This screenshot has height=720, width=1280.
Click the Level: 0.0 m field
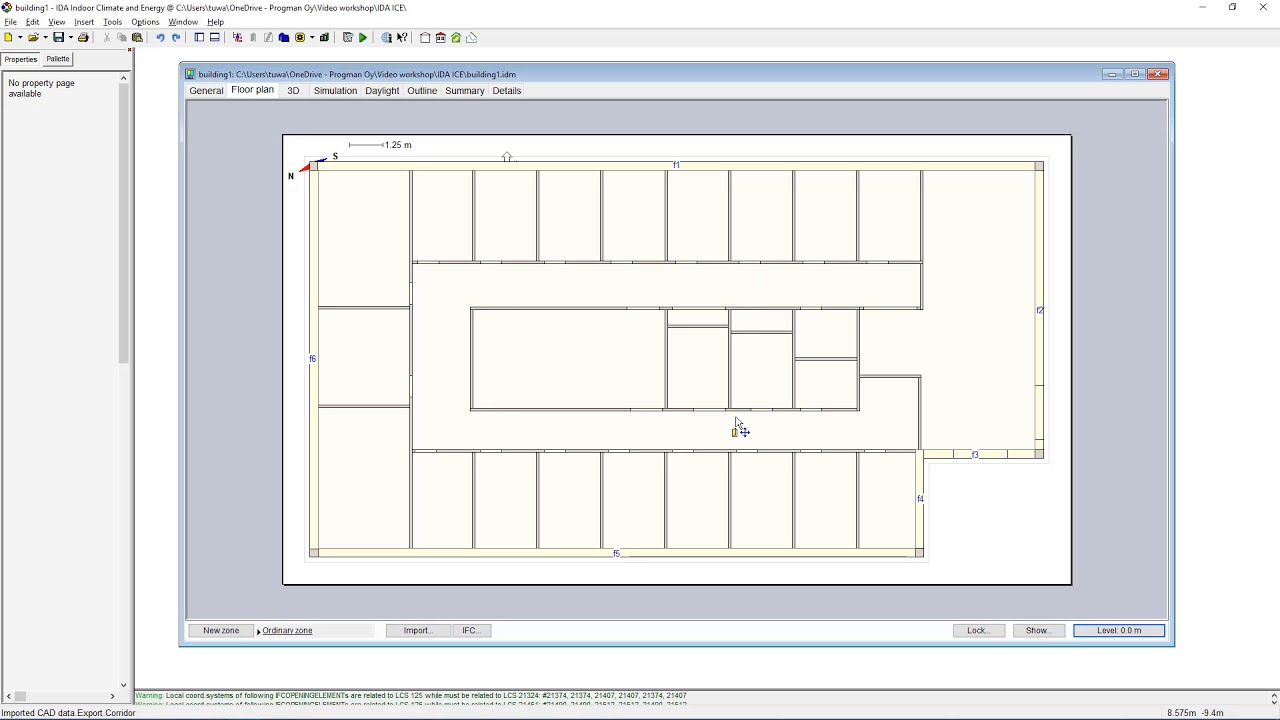pyautogui.click(x=1119, y=630)
